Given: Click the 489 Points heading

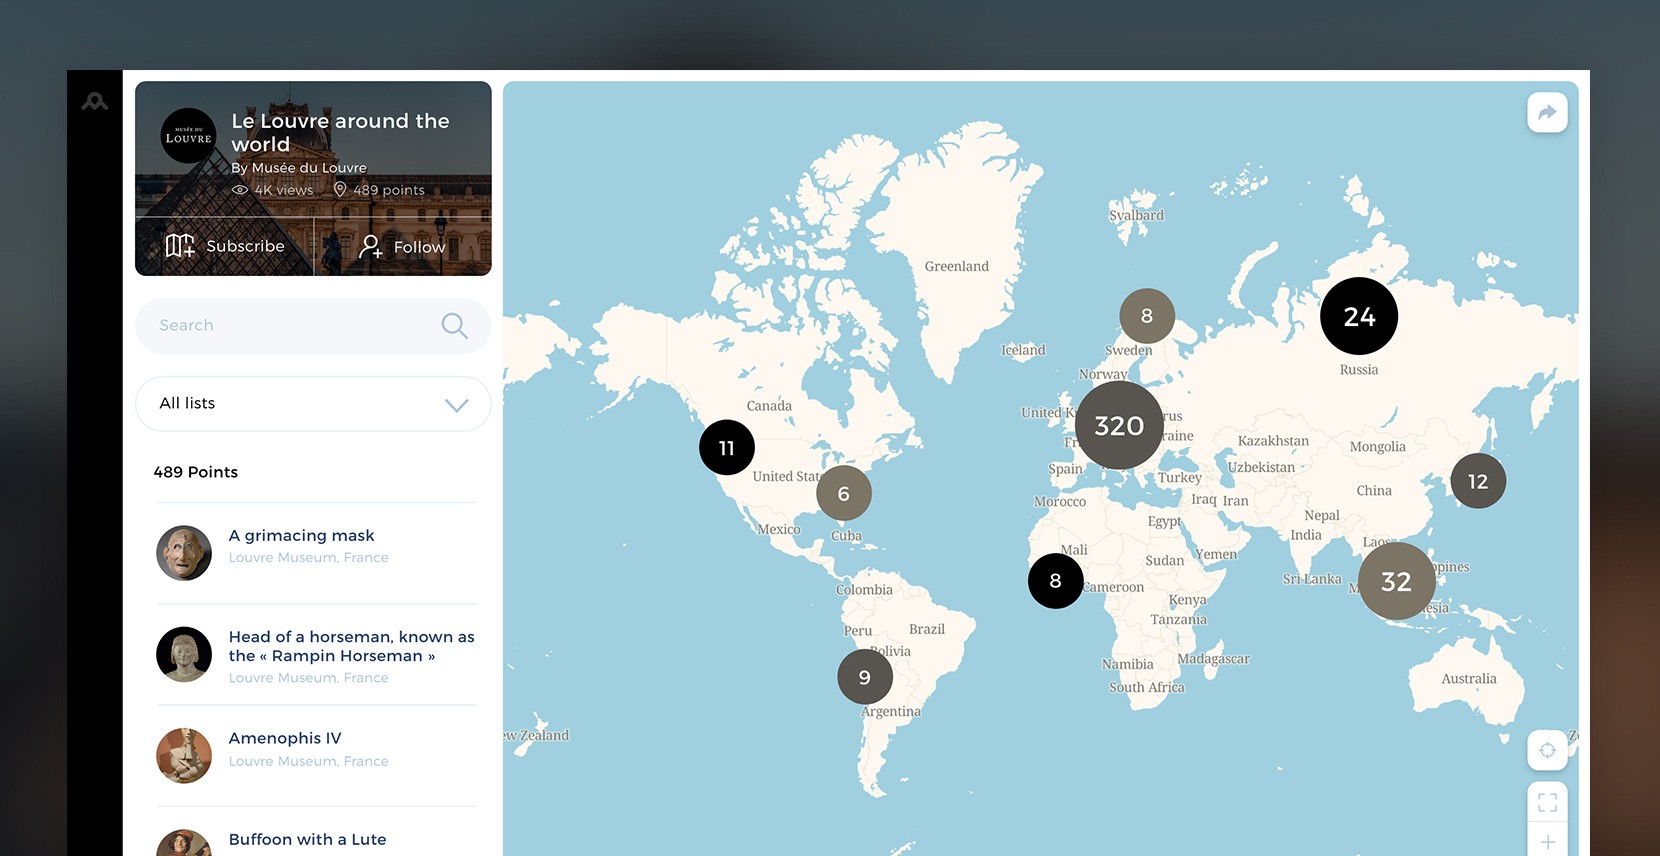Looking at the screenshot, I should coord(196,472).
